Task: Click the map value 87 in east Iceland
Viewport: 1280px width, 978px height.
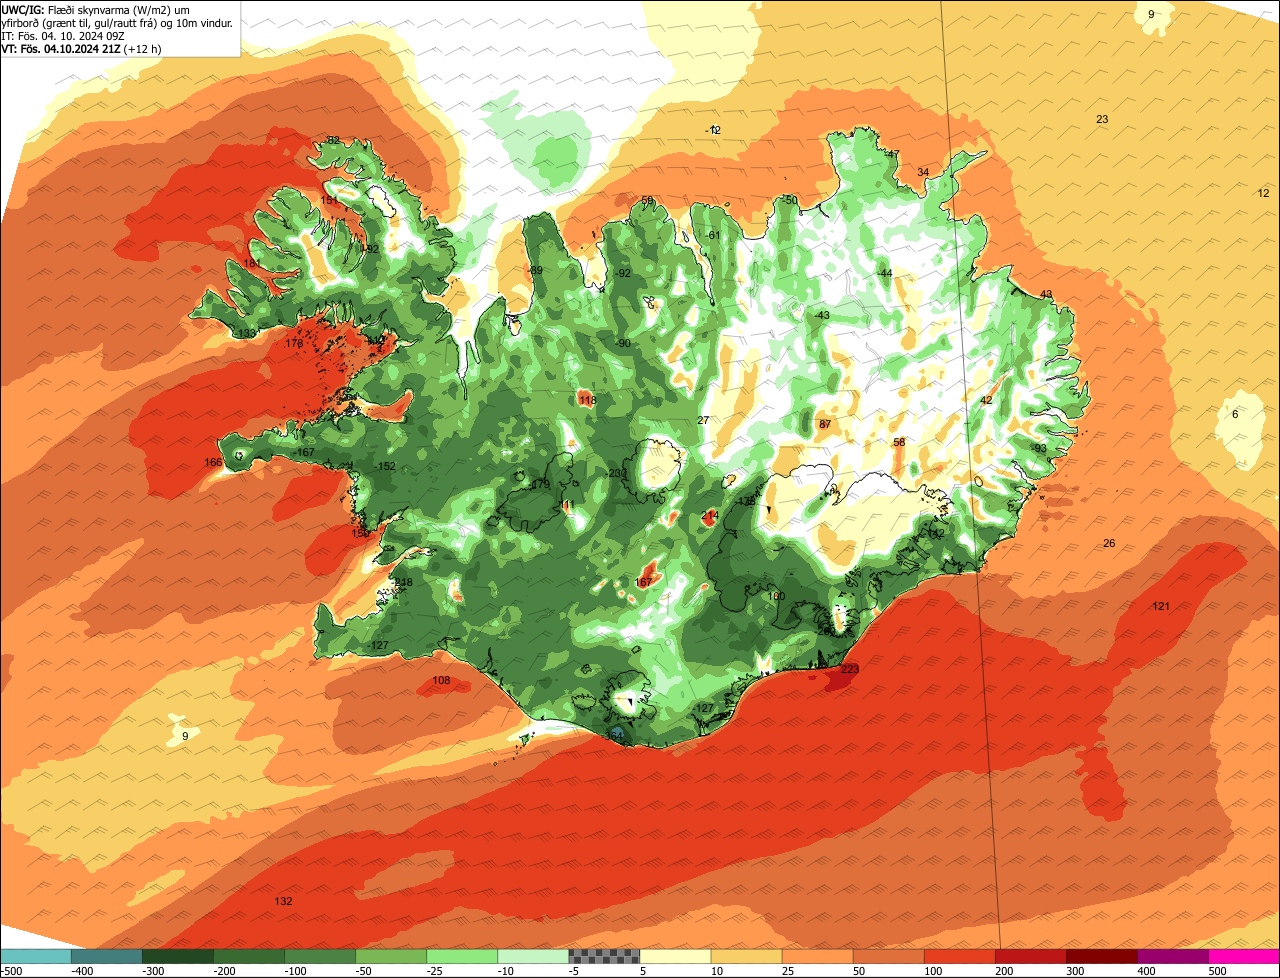Action: (x=825, y=424)
